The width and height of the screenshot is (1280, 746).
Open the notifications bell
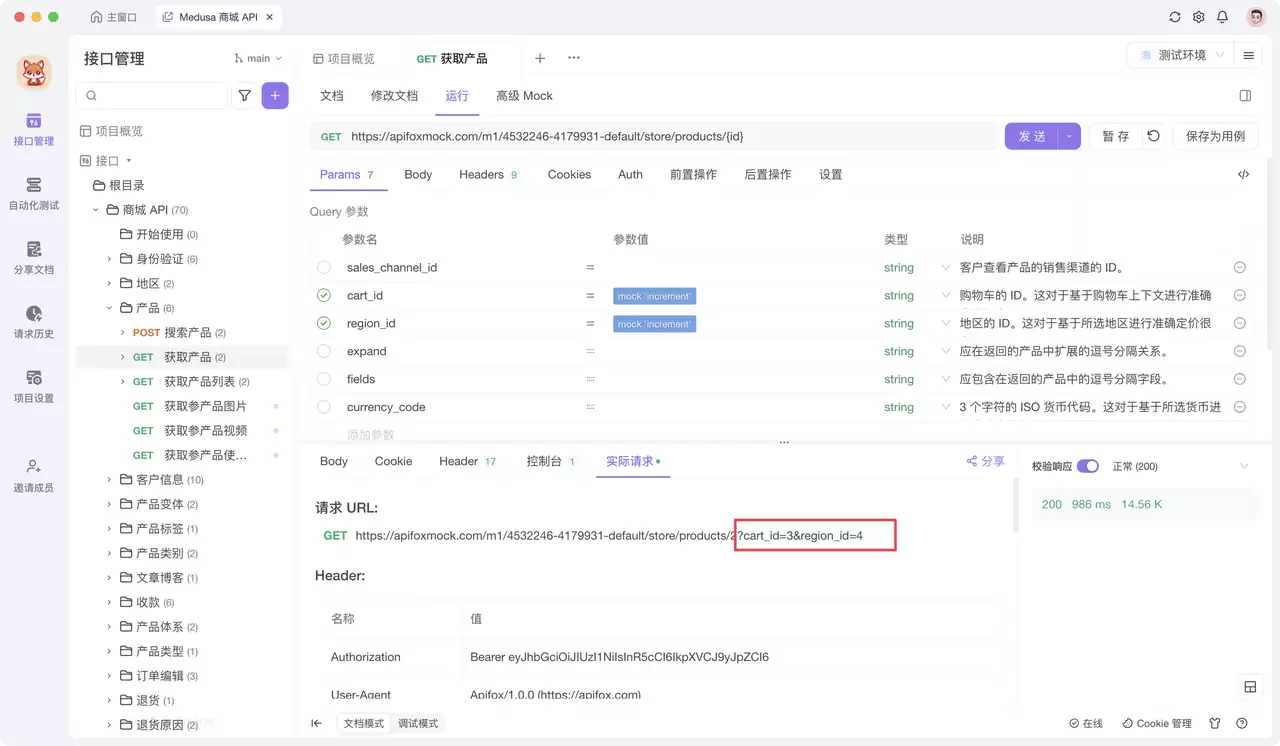point(1222,17)
